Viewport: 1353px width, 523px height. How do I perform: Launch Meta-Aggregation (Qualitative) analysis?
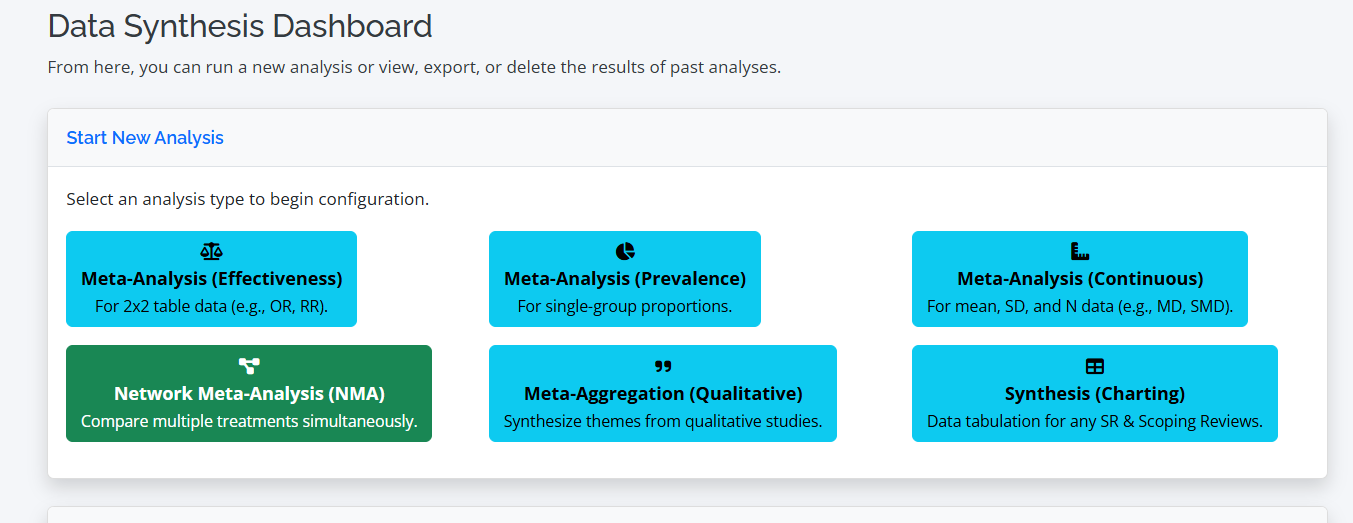click(x=663, y=393)
